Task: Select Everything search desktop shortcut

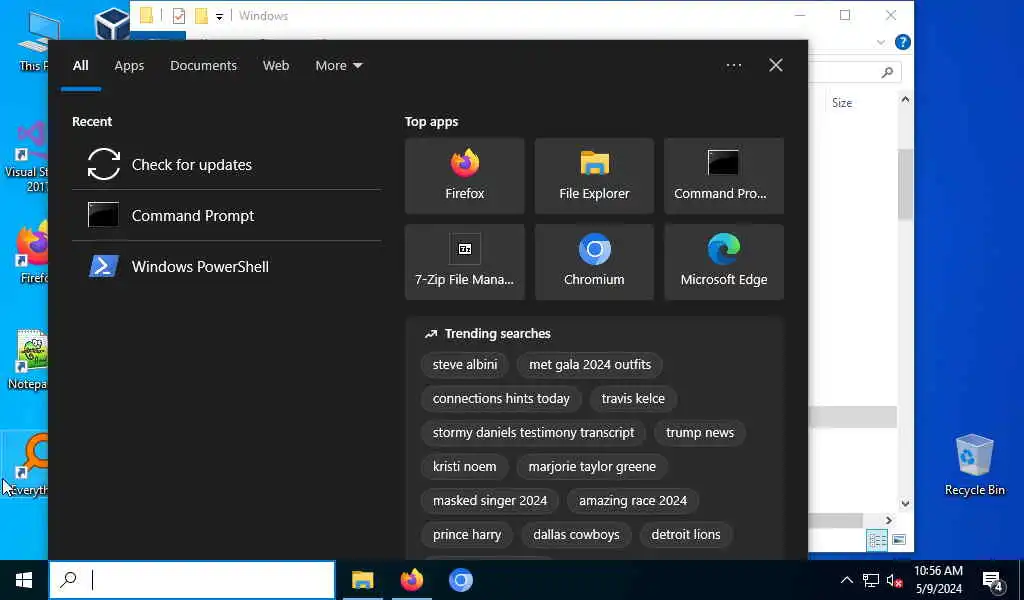Action: point(26,464)
